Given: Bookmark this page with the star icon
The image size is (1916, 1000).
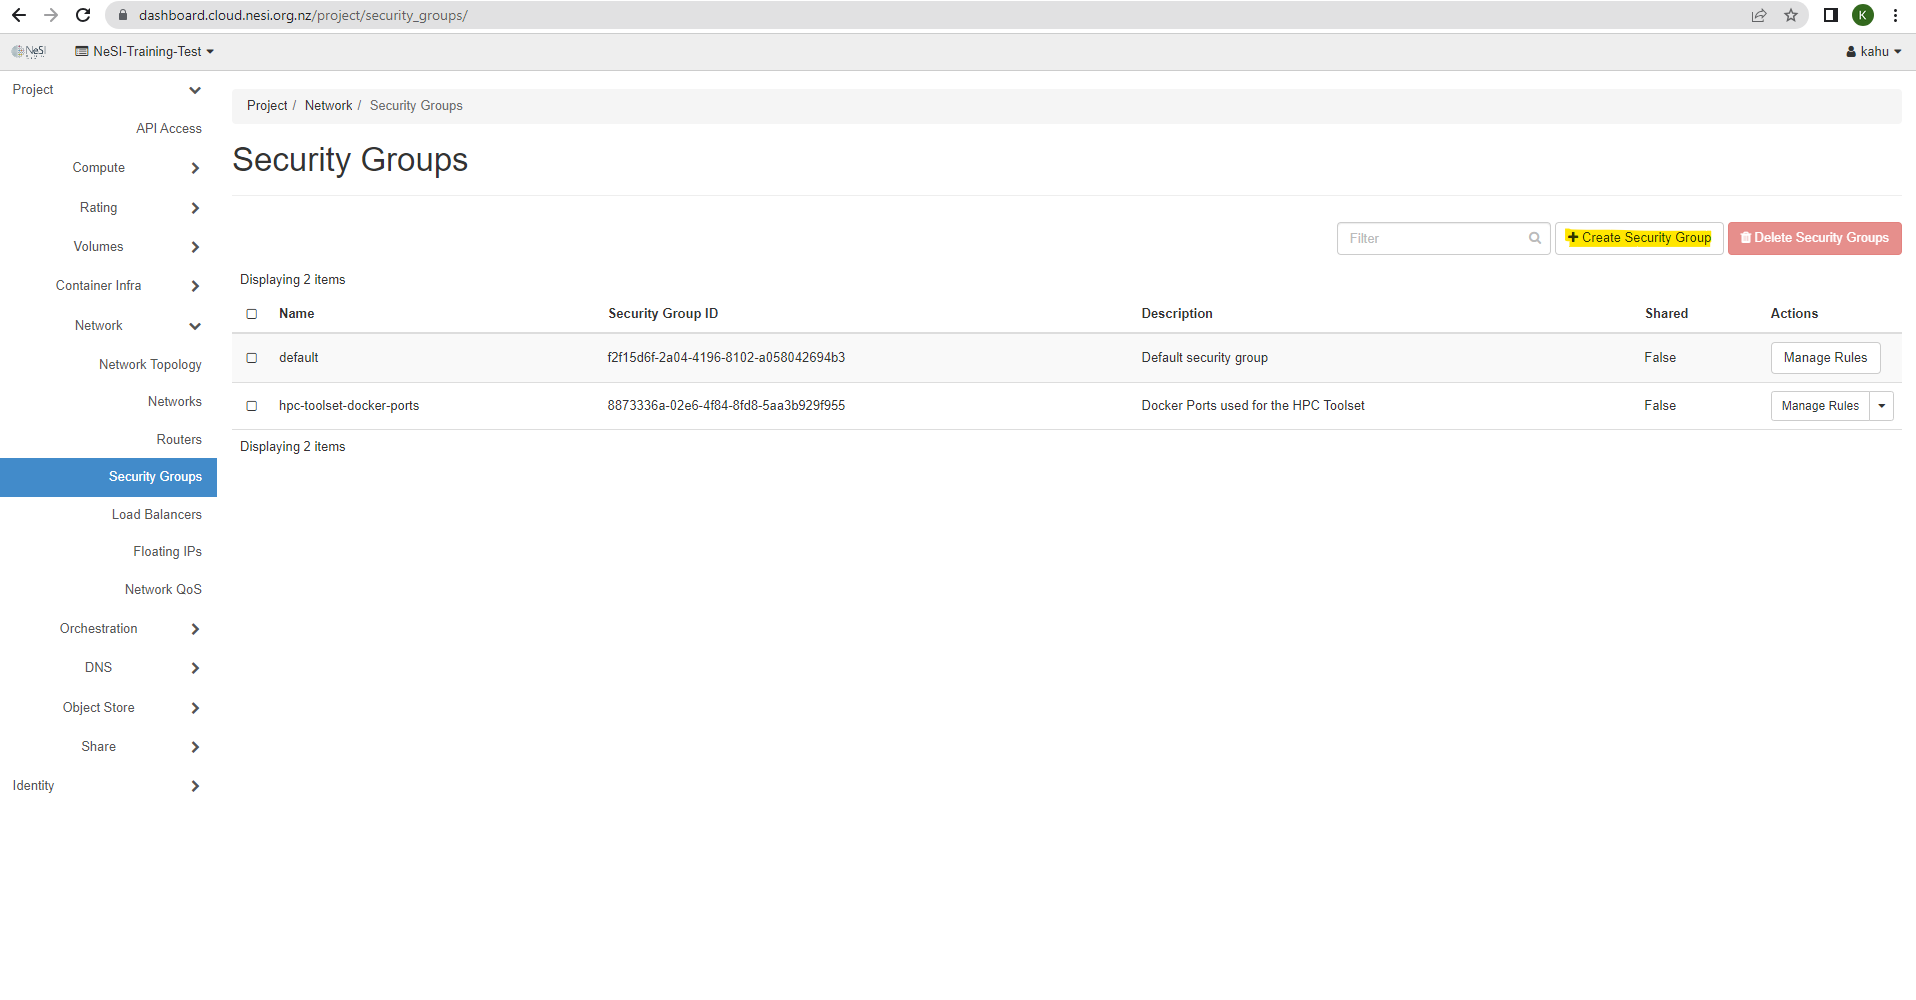Looking at the screenshot, I should point(1790,15).
